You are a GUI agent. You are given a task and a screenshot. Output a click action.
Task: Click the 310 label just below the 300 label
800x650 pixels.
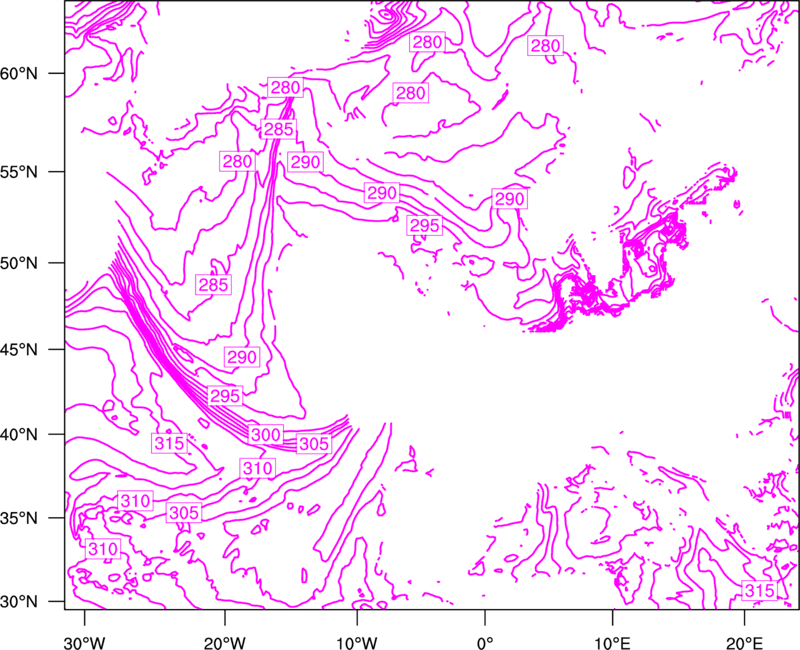[258, 468]
